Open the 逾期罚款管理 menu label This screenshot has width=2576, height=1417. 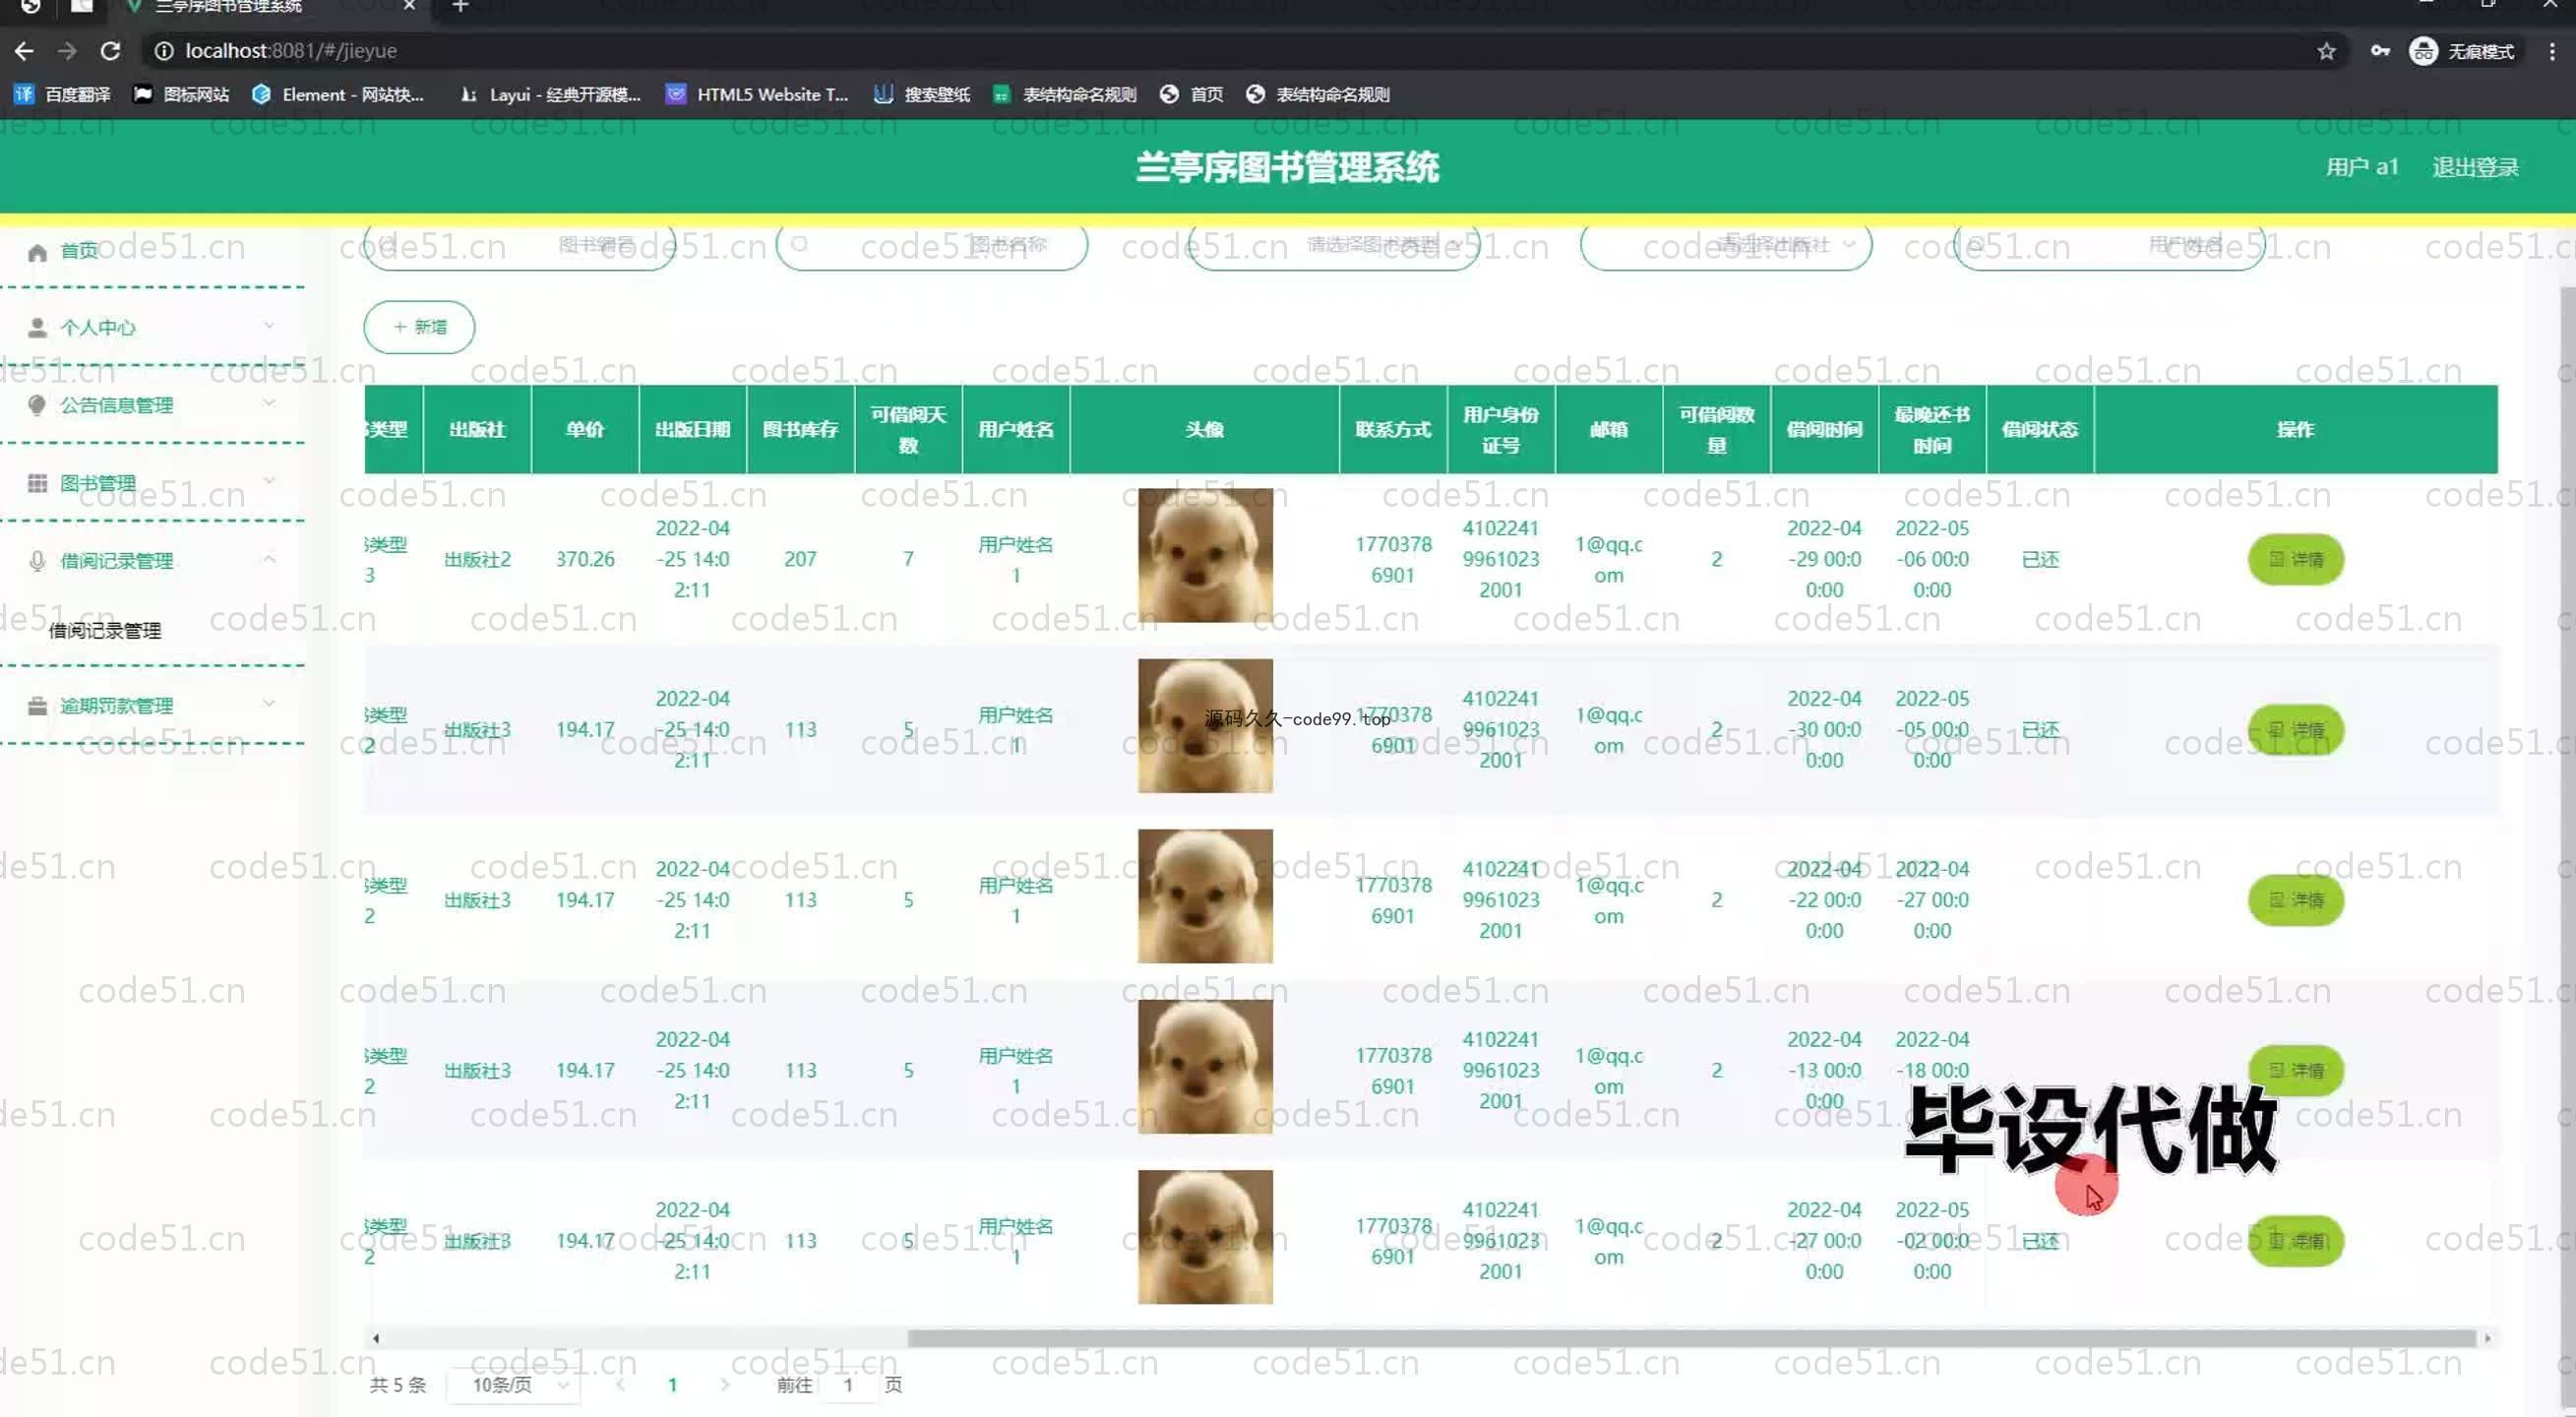click(116, 706)
